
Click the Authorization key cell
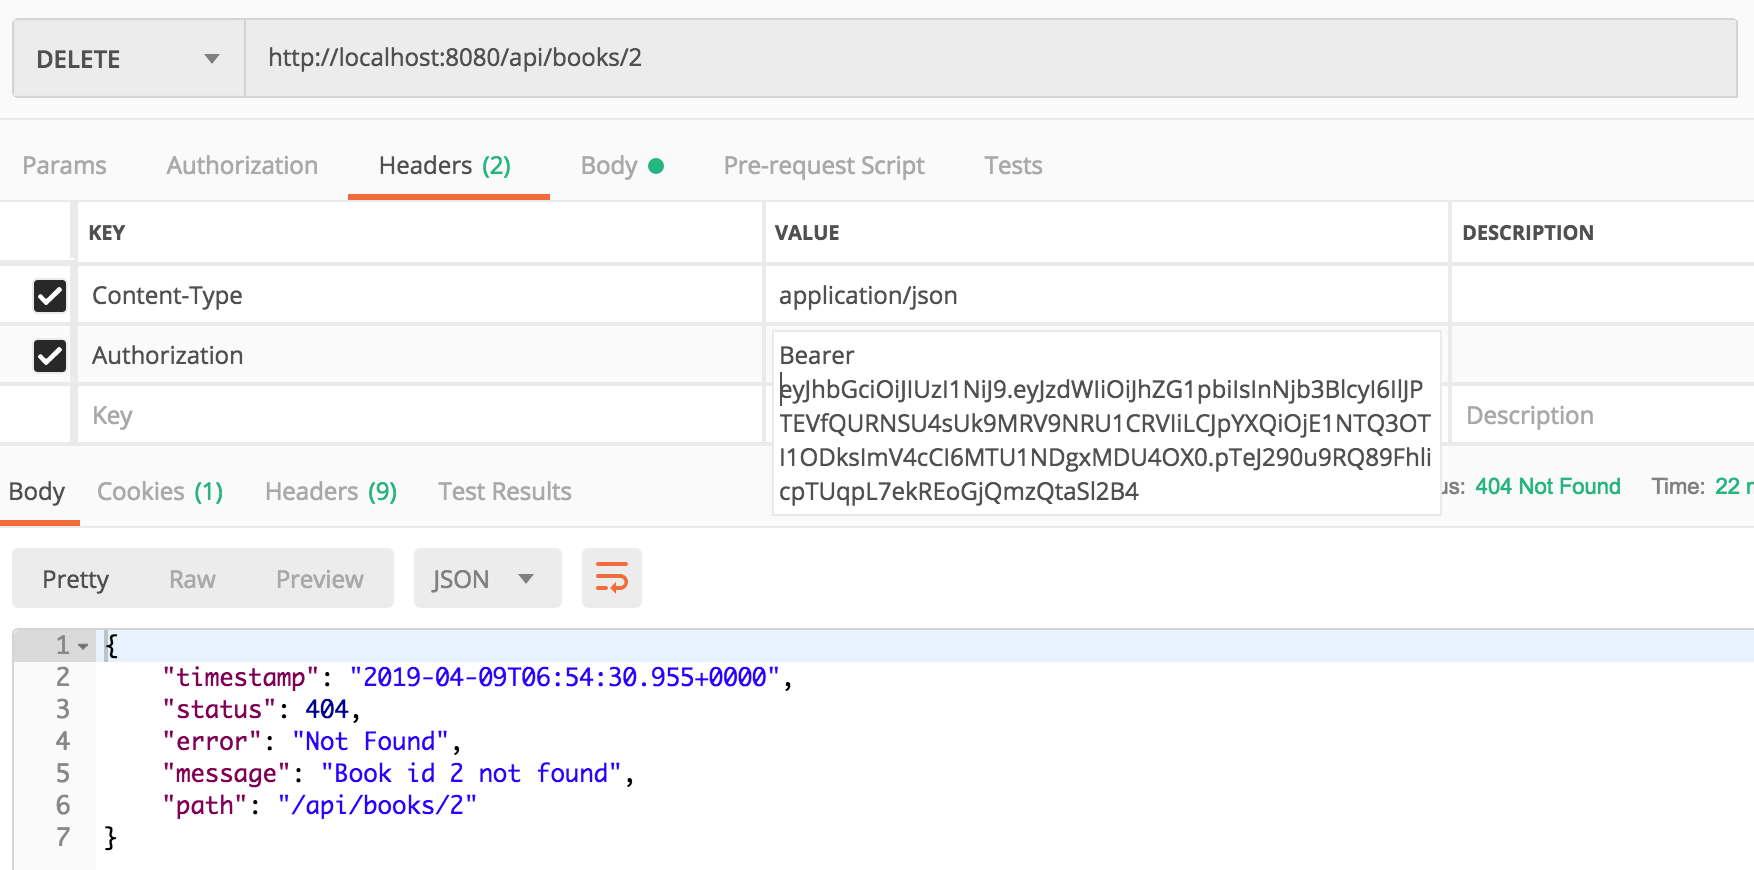coord(420,355)
